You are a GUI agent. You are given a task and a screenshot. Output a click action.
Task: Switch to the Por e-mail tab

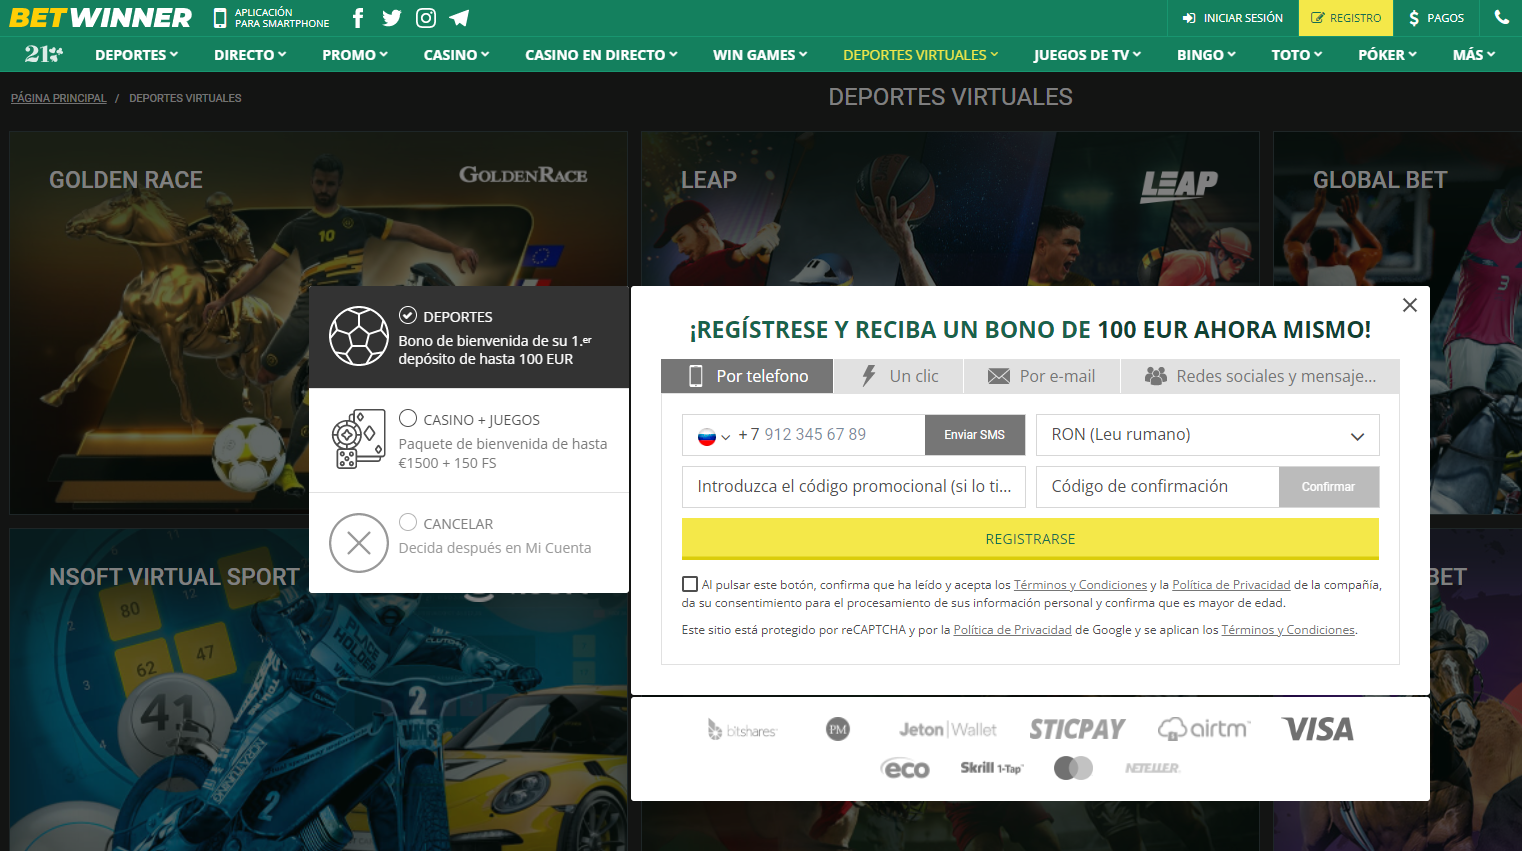coord(1042,376)
